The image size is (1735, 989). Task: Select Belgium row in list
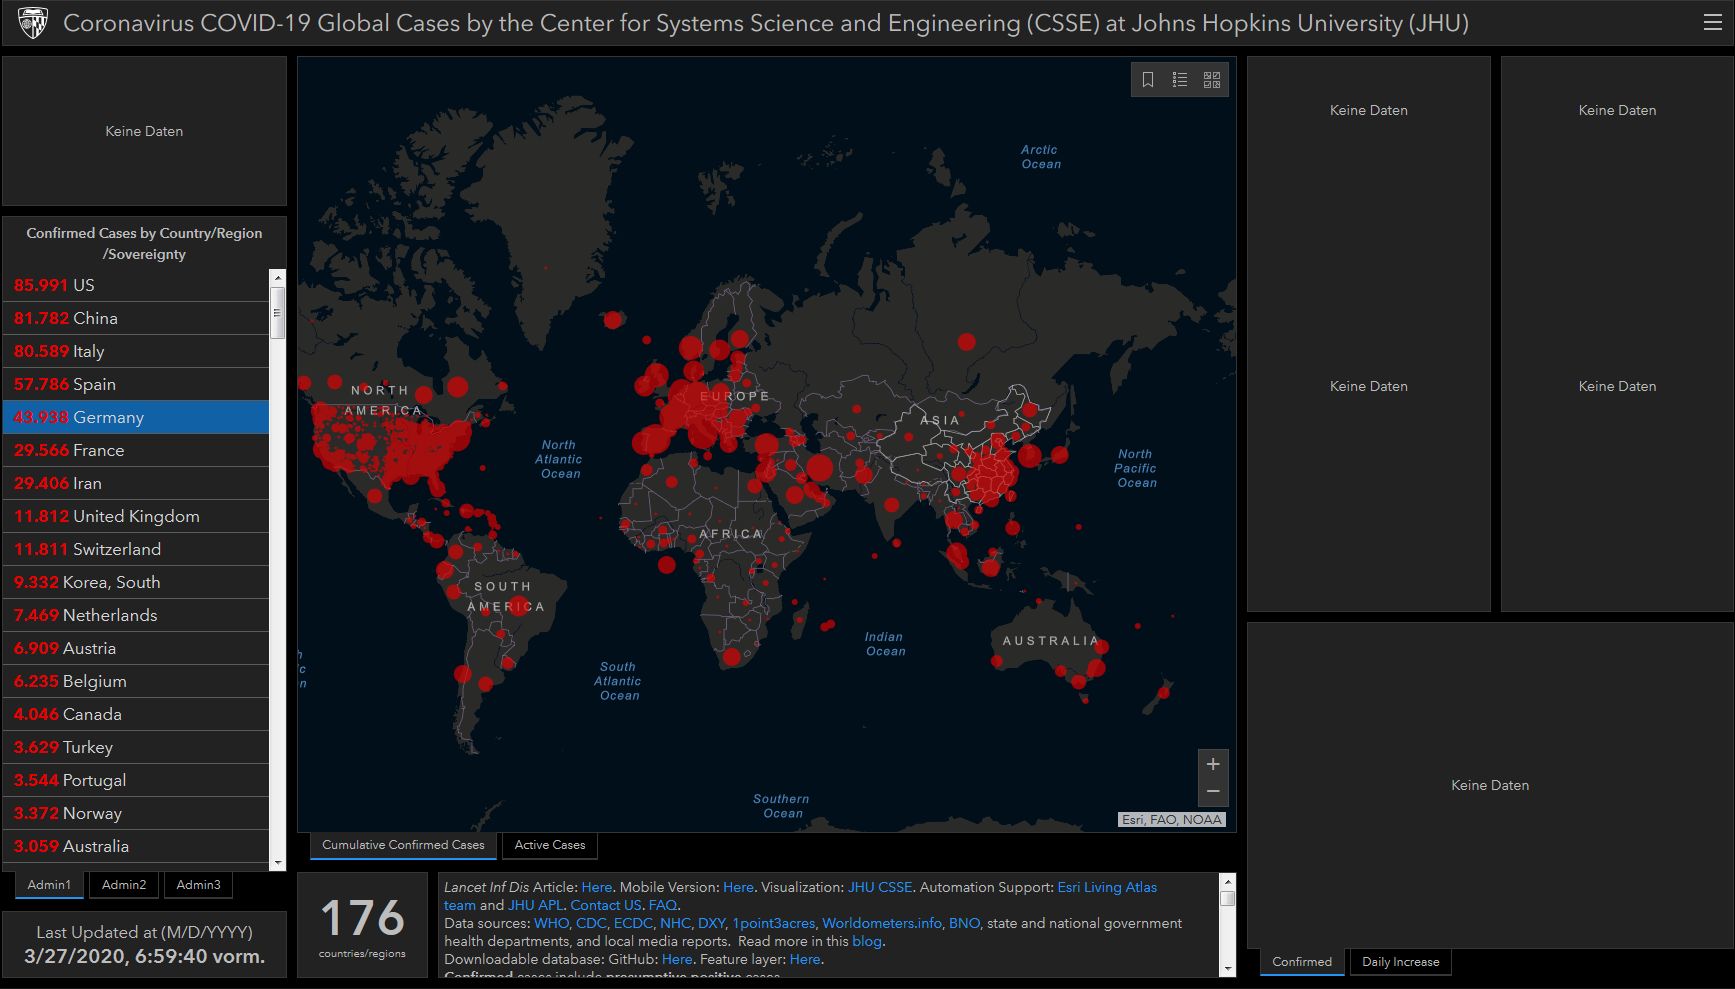click(136, 681)
